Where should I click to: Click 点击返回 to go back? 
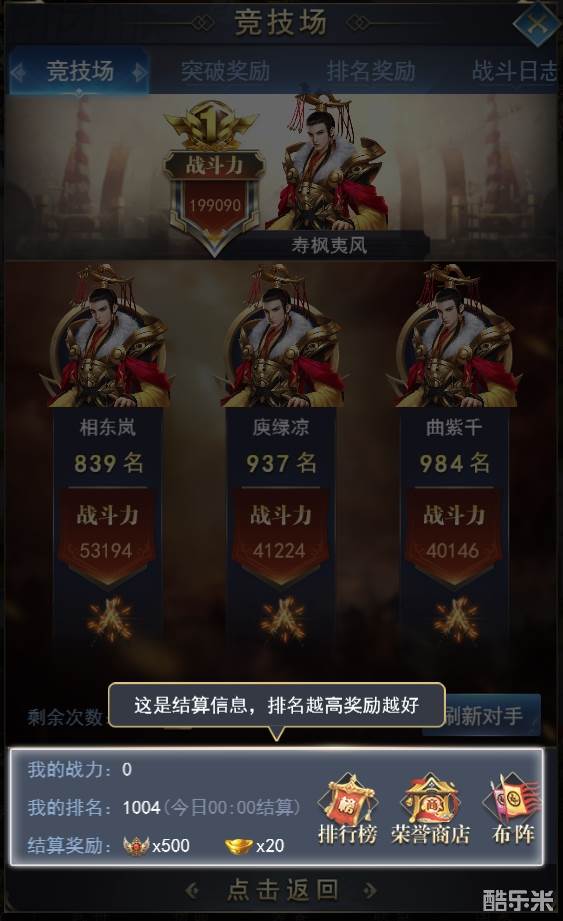pyautogui.click(x=282, y=890)
